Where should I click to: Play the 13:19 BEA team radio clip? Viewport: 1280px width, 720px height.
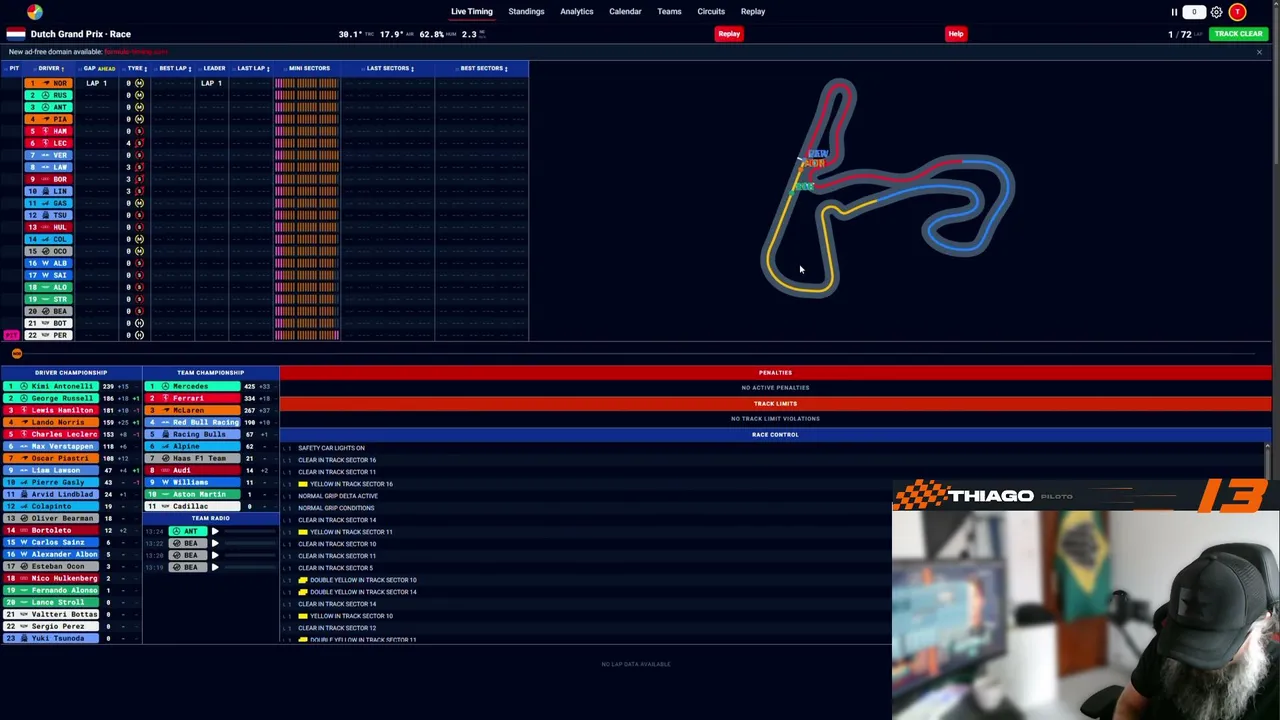point(215,567)
